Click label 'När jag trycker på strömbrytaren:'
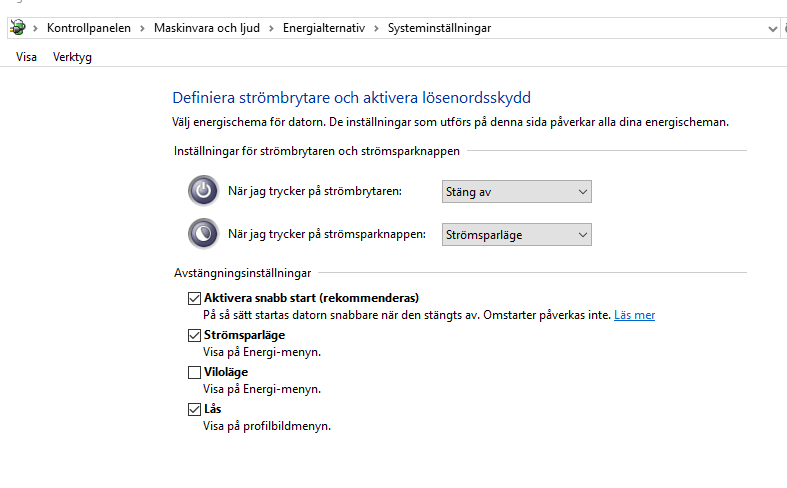The image size is (787, 488). (315, 191)
